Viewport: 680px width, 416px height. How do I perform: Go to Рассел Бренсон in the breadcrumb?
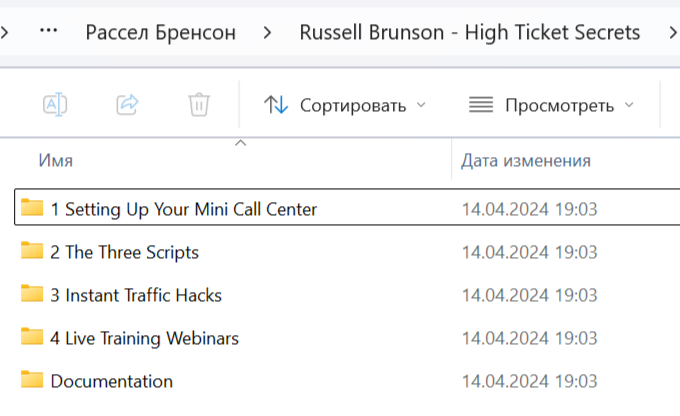160,33
